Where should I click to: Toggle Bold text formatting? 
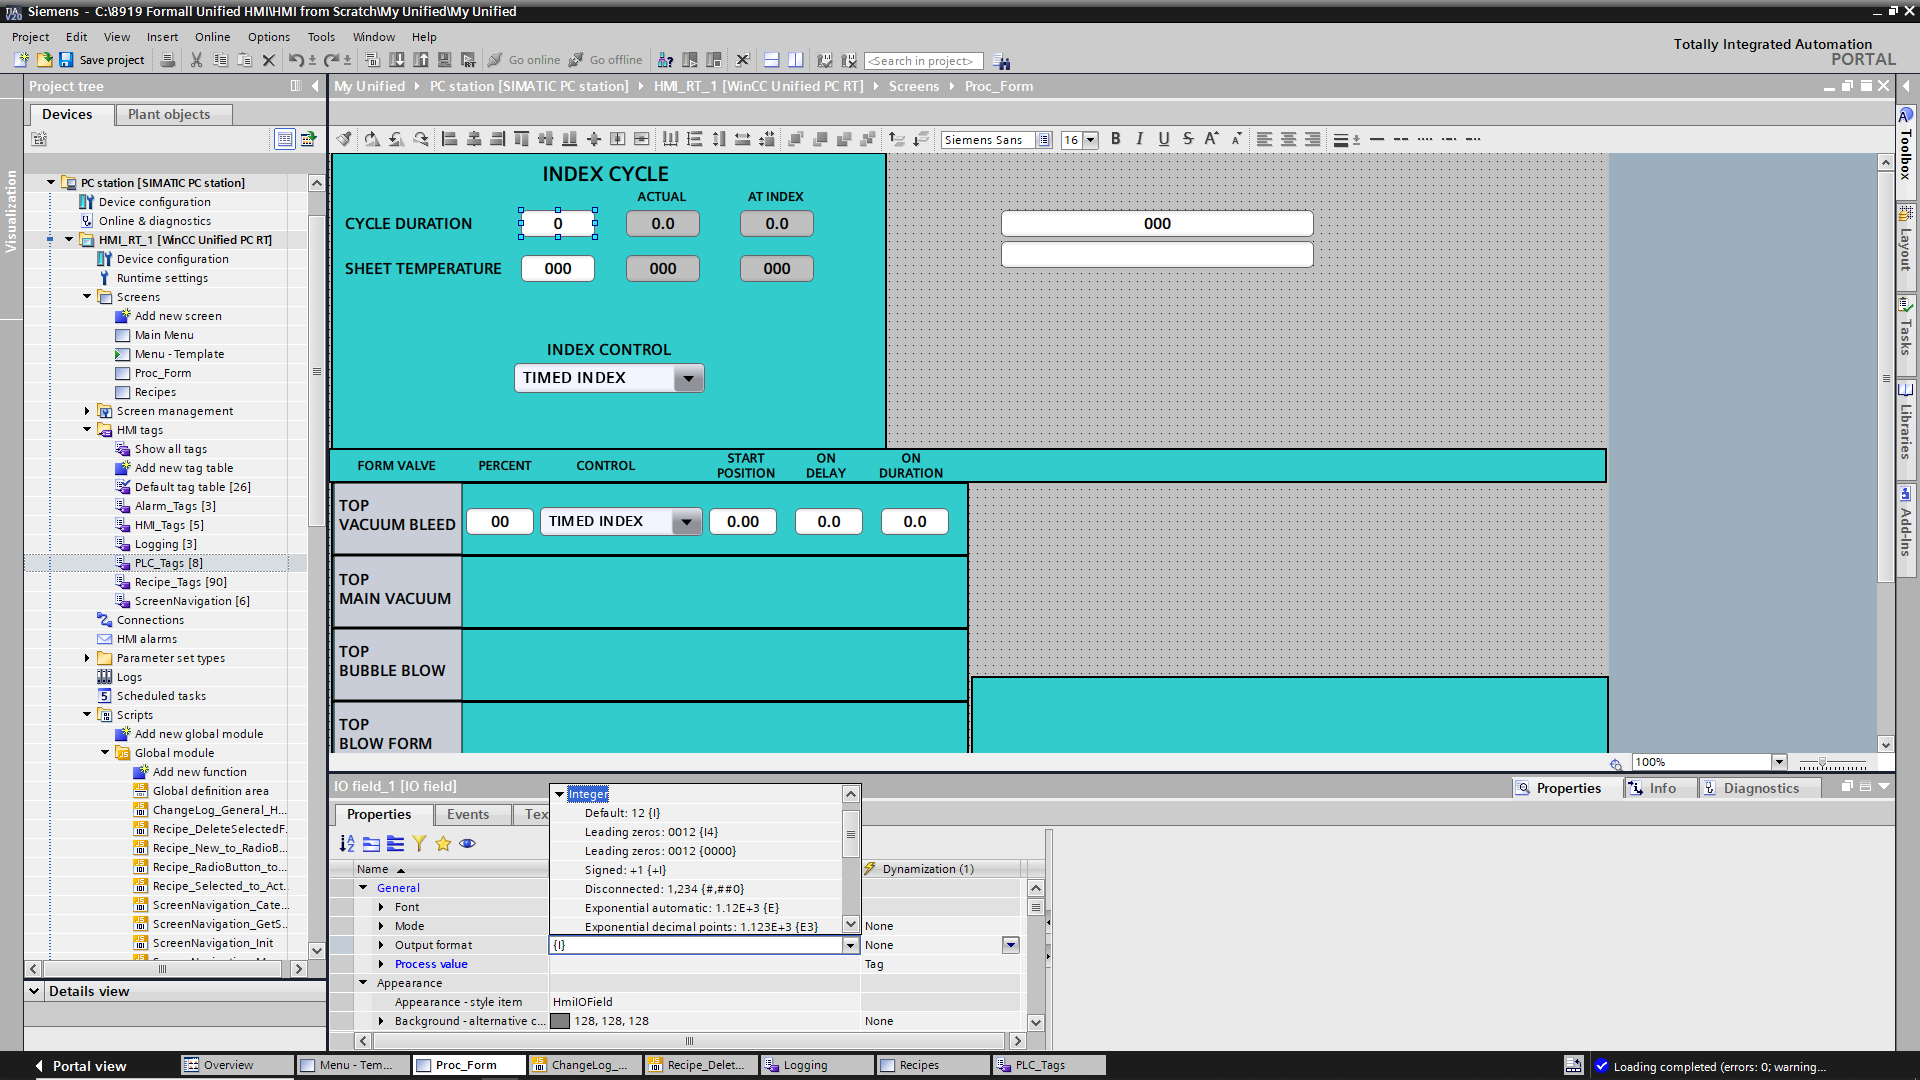pyautogui.click(x=1115, y=139)
